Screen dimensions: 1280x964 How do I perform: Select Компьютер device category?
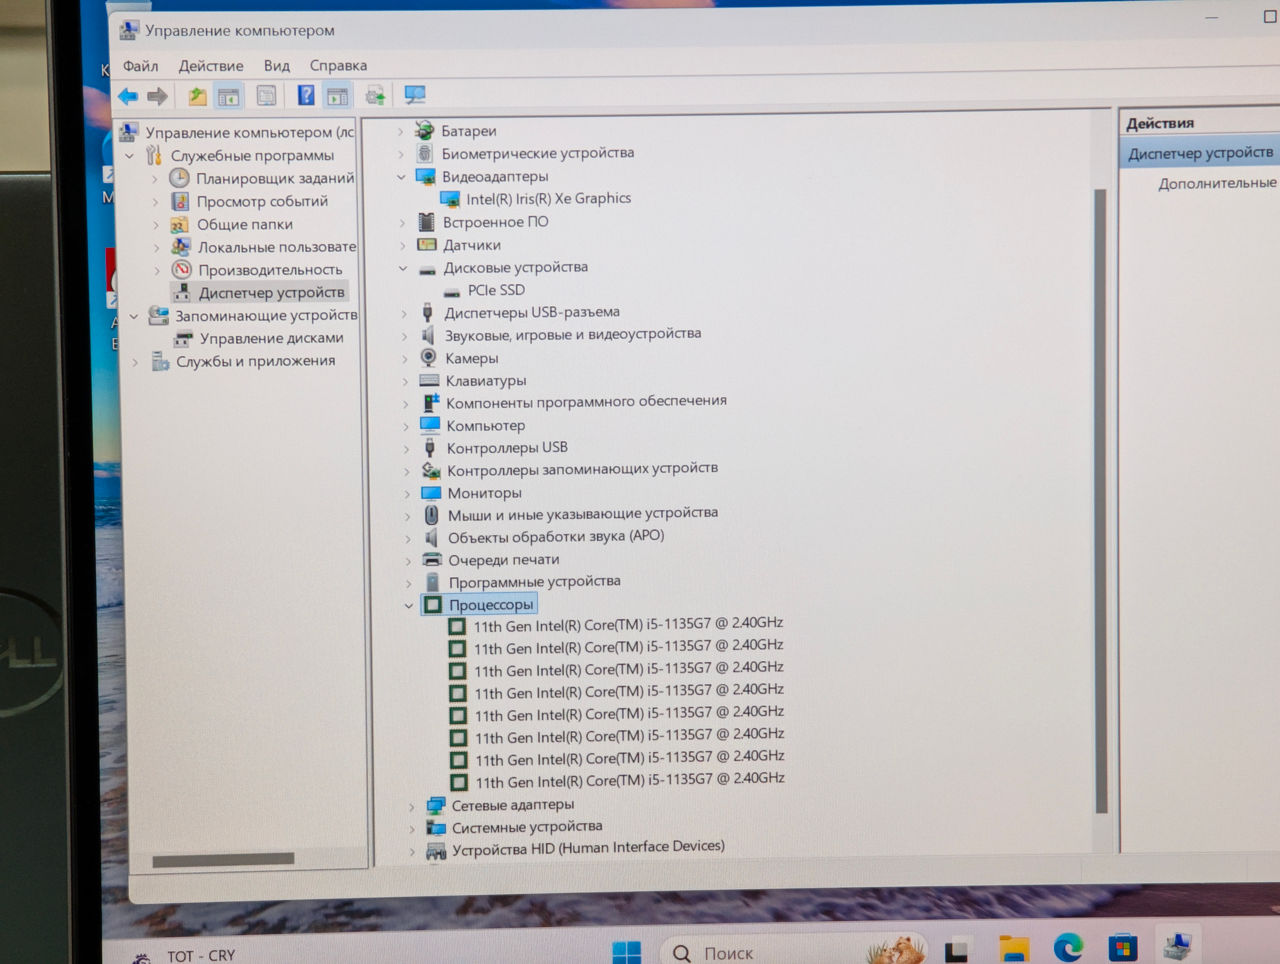click(x=485, y=425)
